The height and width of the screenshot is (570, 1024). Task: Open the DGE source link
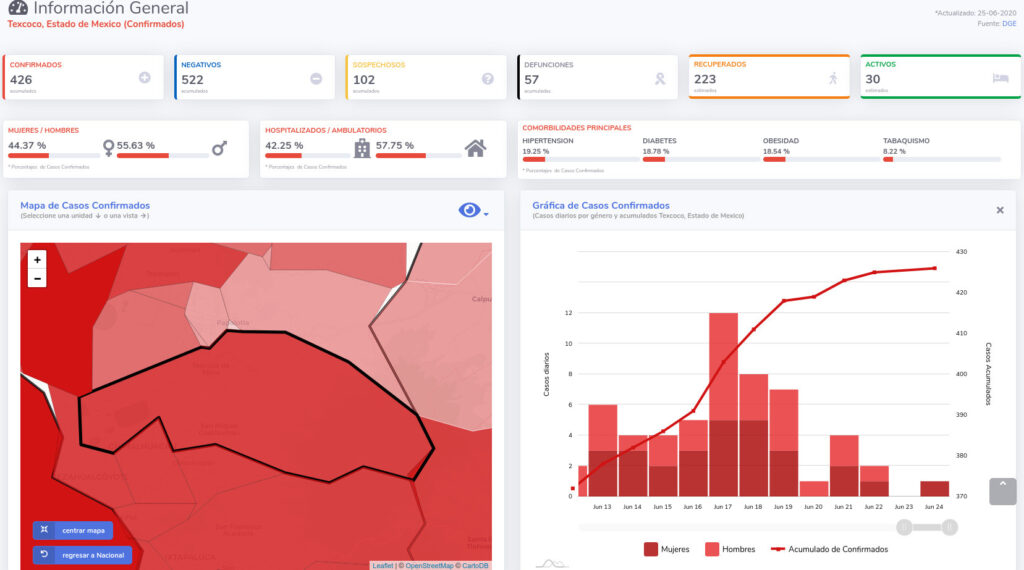pos(1009,23)
